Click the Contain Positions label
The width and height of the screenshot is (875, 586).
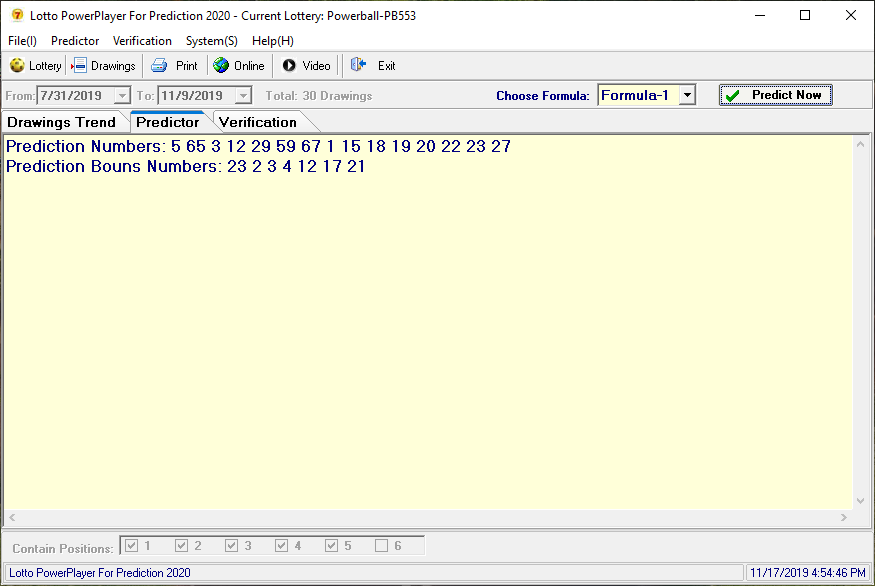click(62, 549)
